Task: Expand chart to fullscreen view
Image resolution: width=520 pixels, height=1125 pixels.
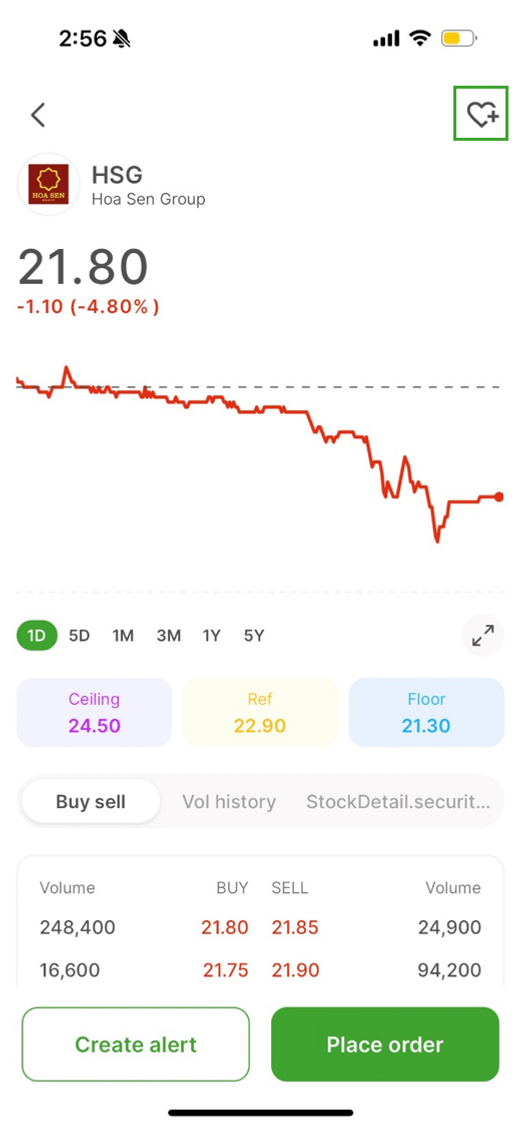Action: pyautogui.click(x=483, y=635)
